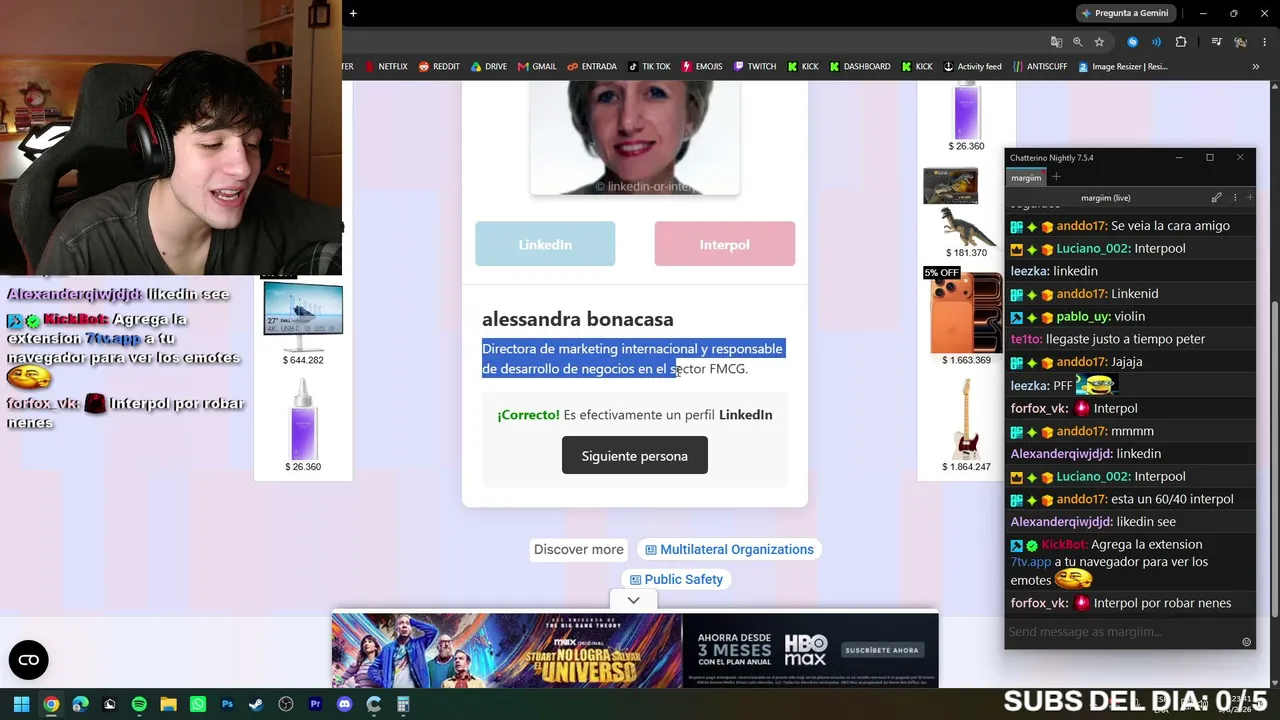Expand the hidden bookmarks overflow chevron

[1255, 67]
